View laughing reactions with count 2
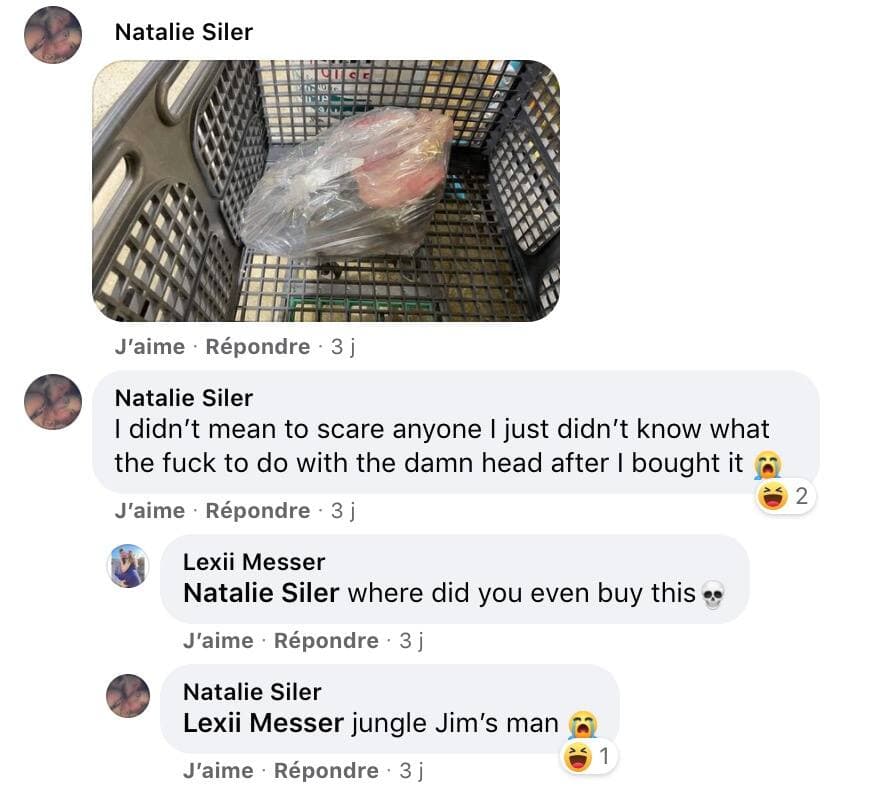 [x=785, y=497]
